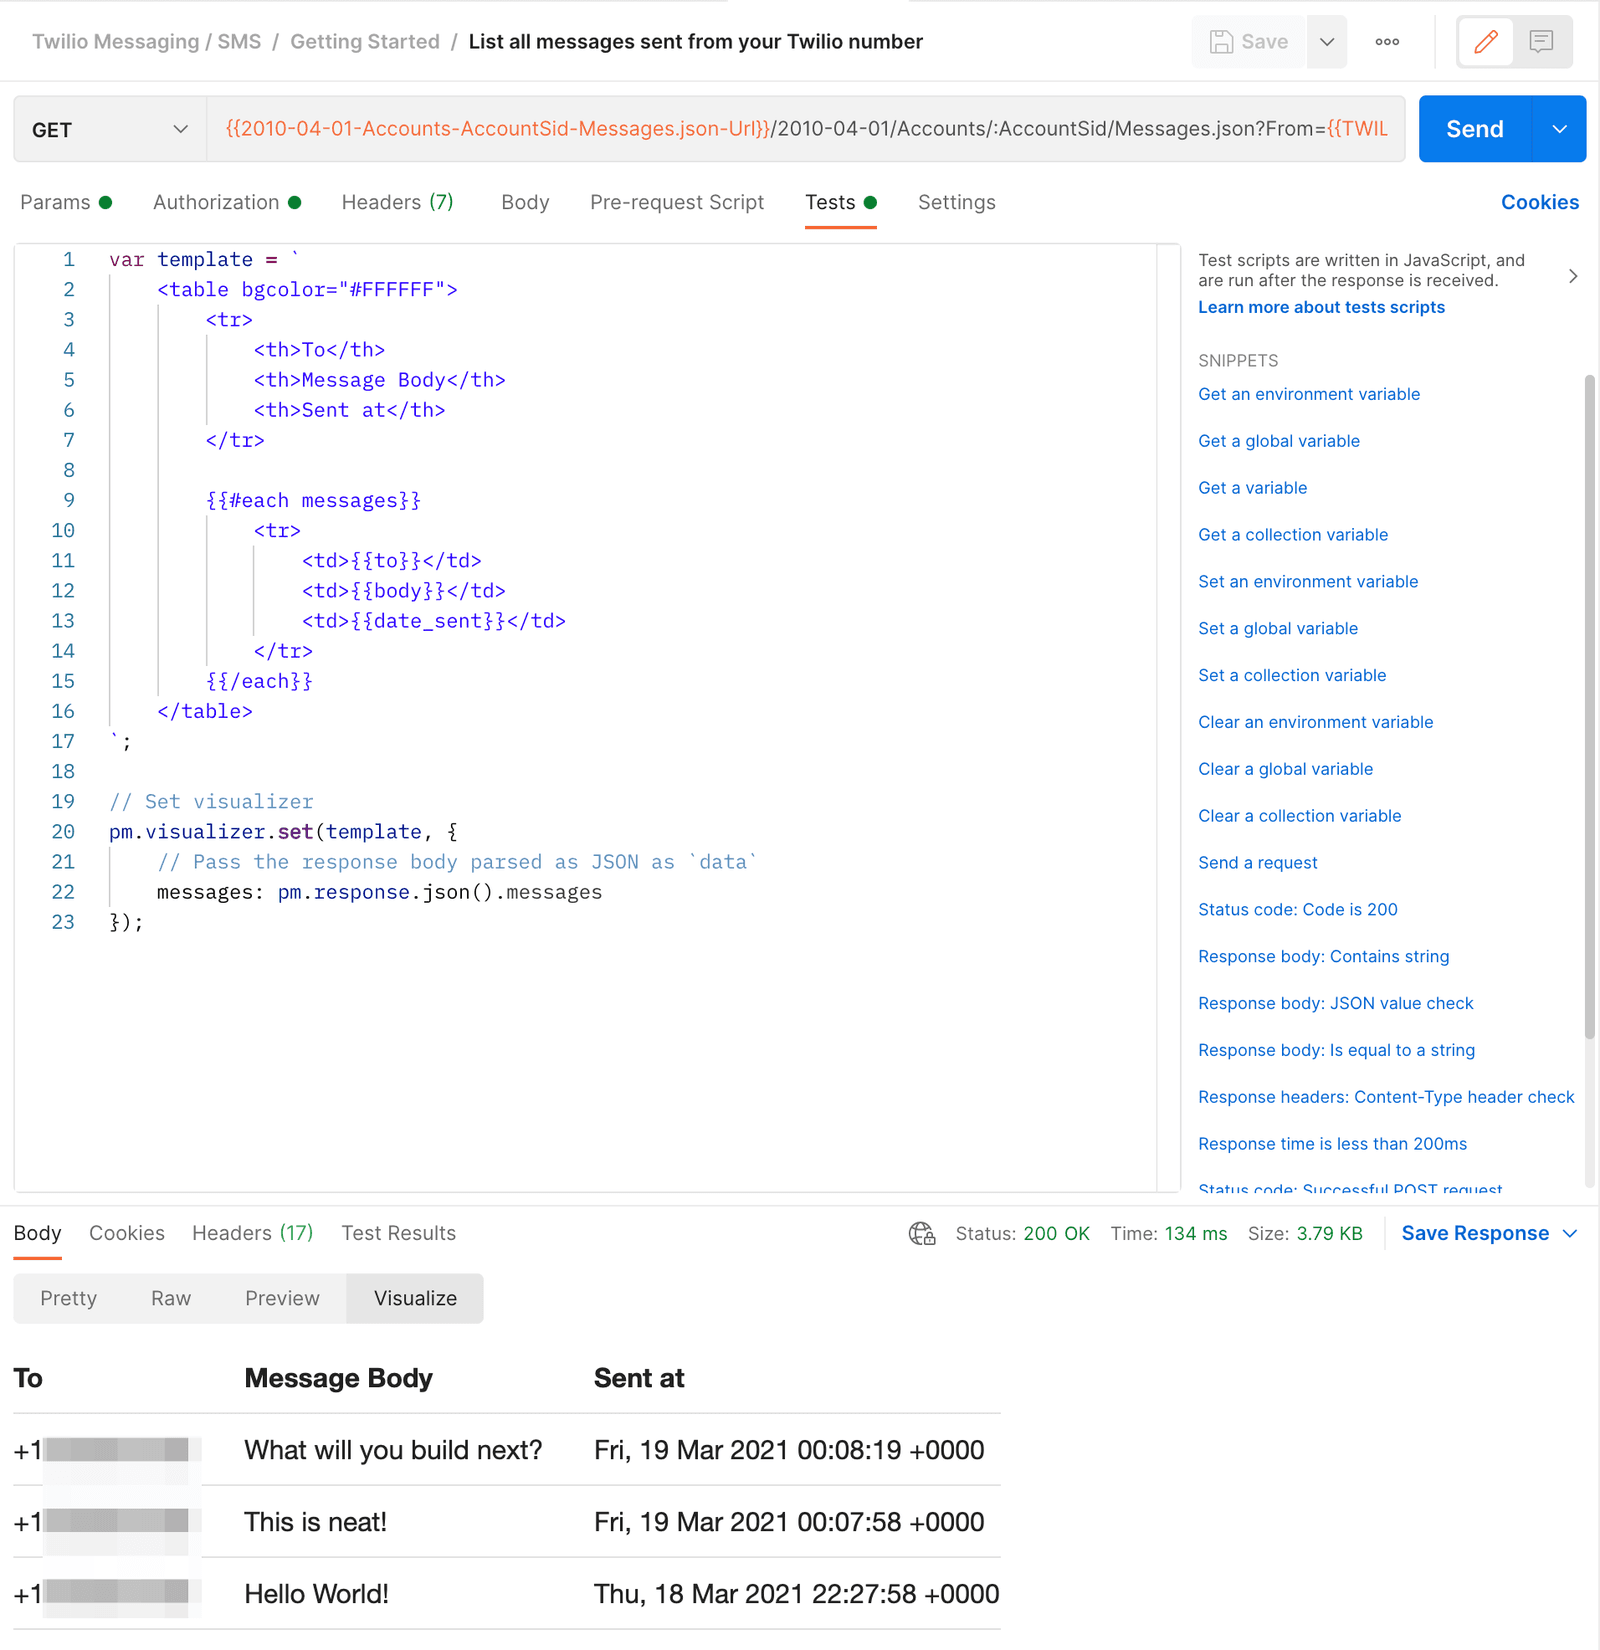Image resolution: width=1600 pixels, height=1650 pixels.
Task: Insert the Set a global variable snippet
Action: pyautogui.click(x=1278, y=628)
